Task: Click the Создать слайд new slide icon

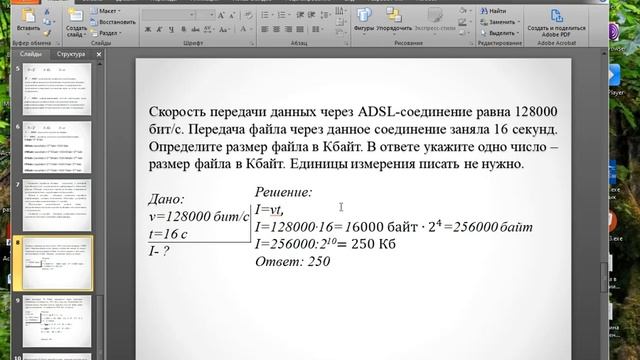Action: pyautogui.click(x=76, y=16)
